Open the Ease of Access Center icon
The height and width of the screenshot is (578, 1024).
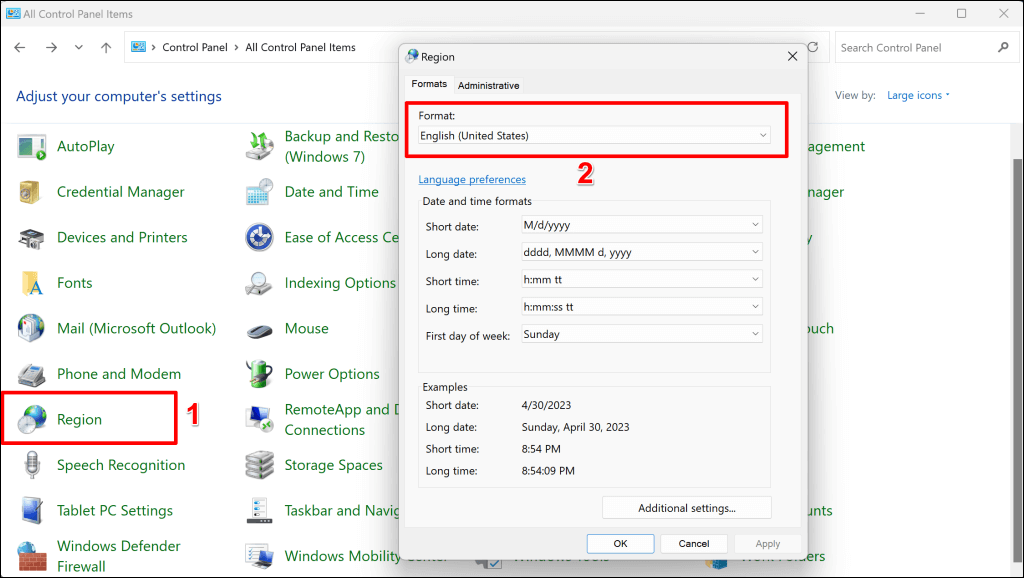tap(259, 238)
